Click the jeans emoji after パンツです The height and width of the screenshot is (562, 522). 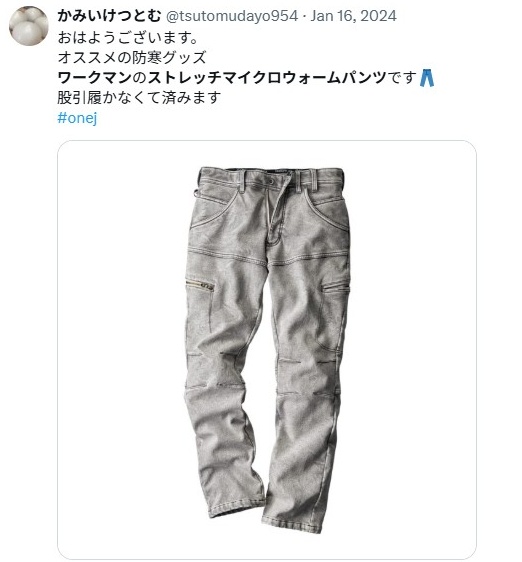click(x=427, y=78)
